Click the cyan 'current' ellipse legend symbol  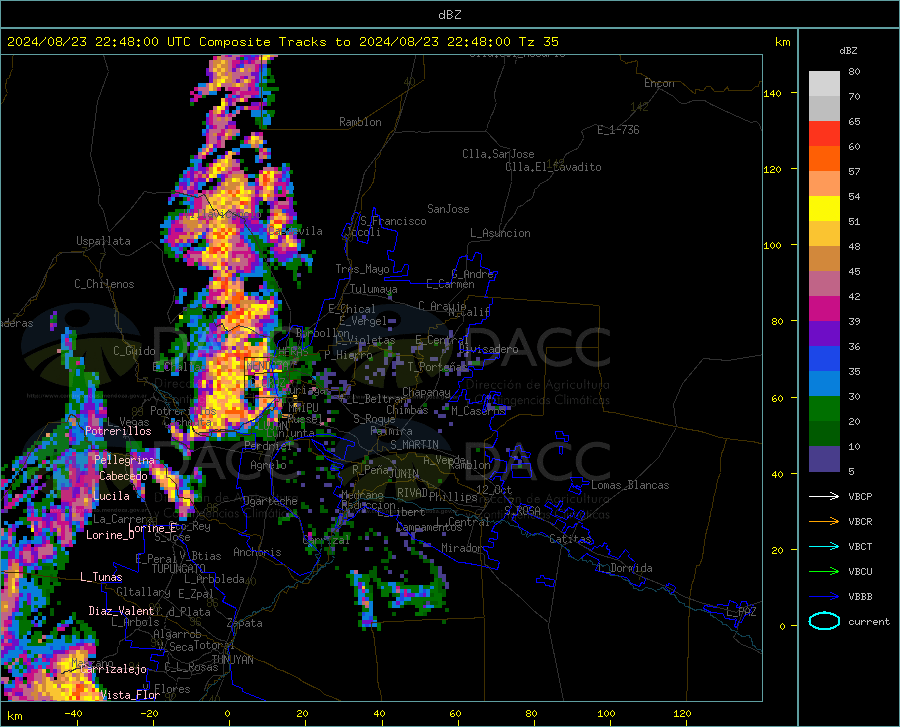coord(824,621)
